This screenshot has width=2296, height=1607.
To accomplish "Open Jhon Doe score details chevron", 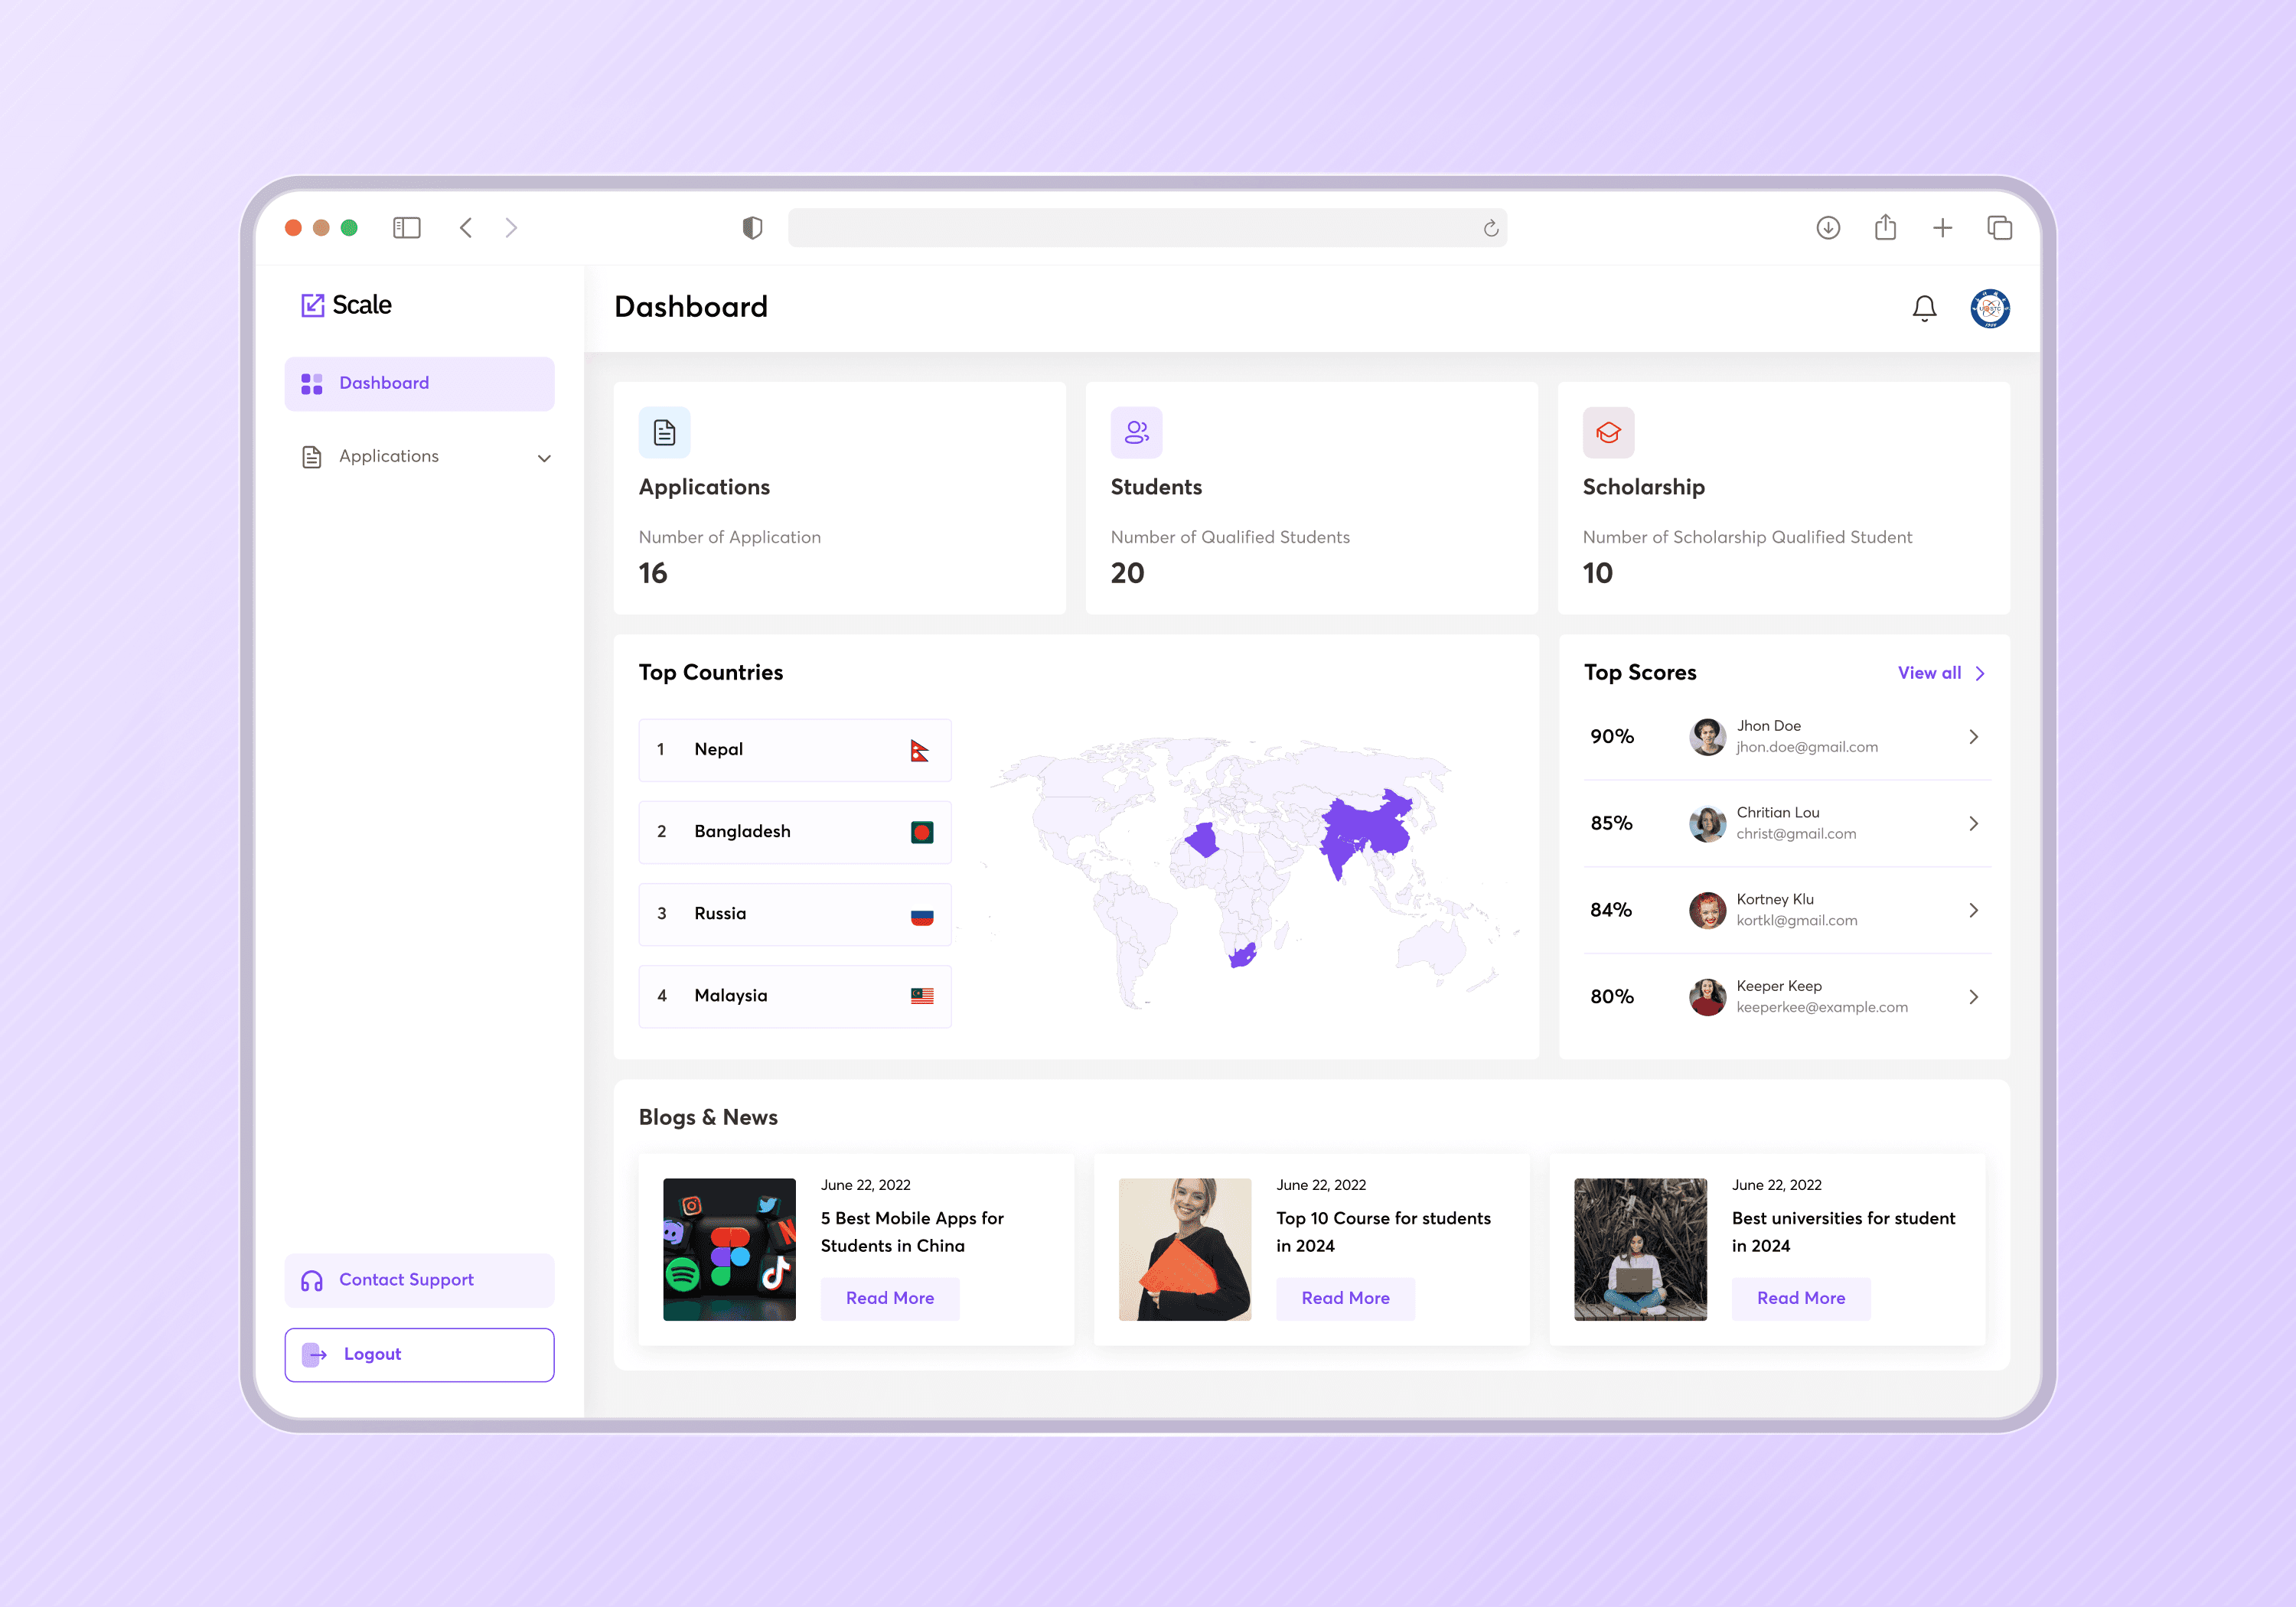I will (1973, 737).
